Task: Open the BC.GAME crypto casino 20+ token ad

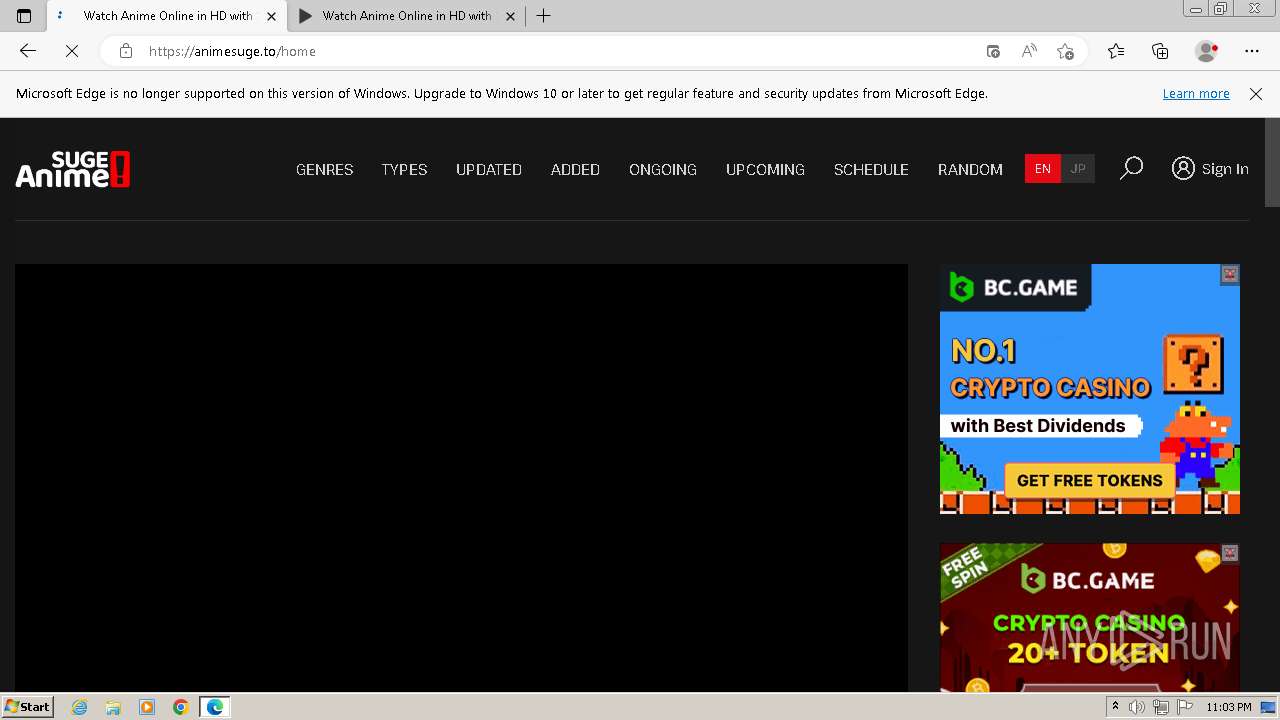Action: point(1090,618)
